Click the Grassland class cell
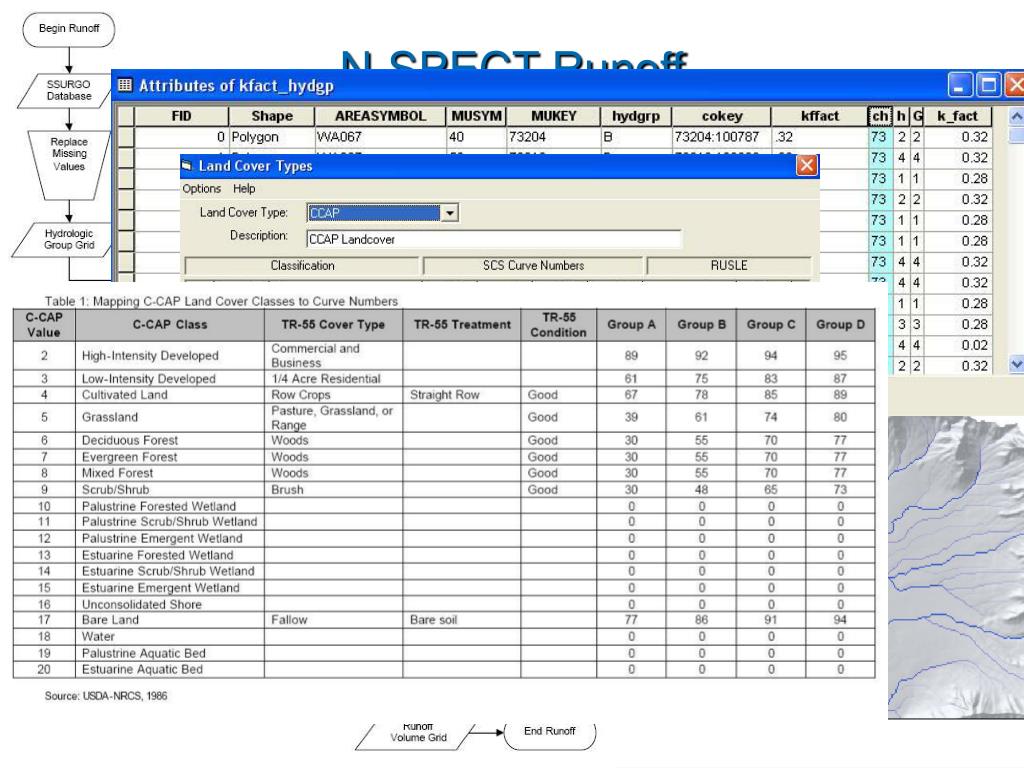 coord(170,417)
